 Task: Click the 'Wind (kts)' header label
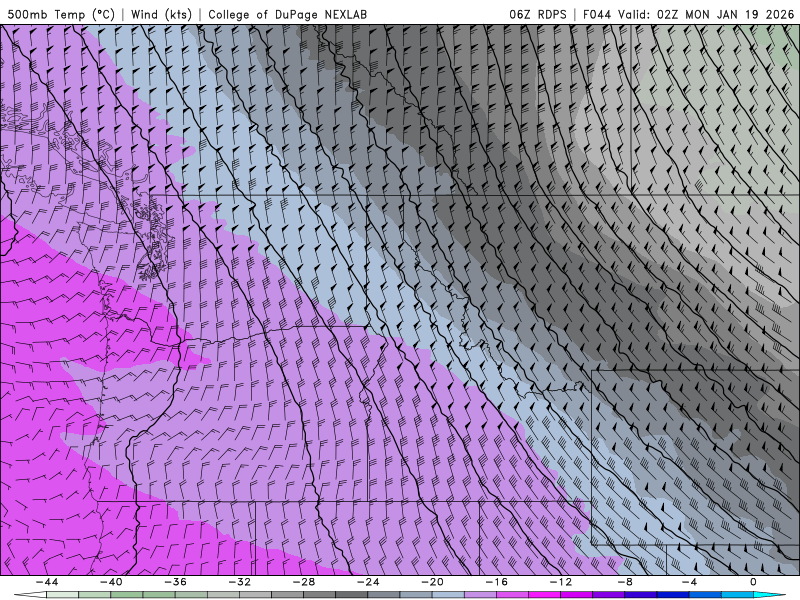(x=161, y=14)
